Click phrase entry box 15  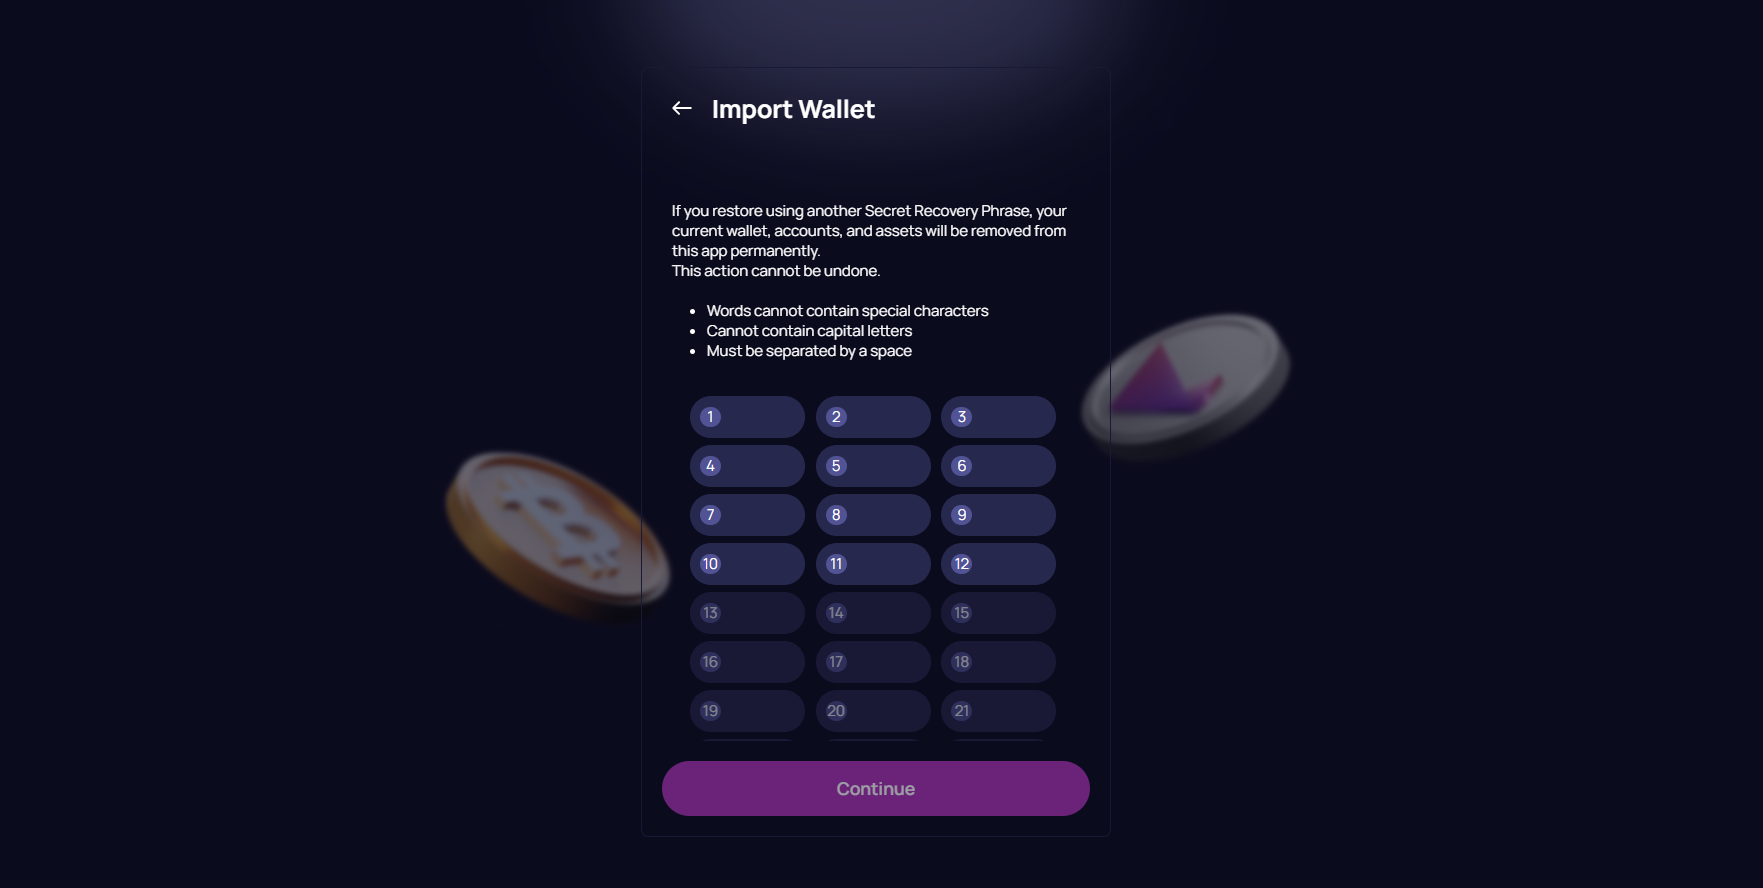997,612
